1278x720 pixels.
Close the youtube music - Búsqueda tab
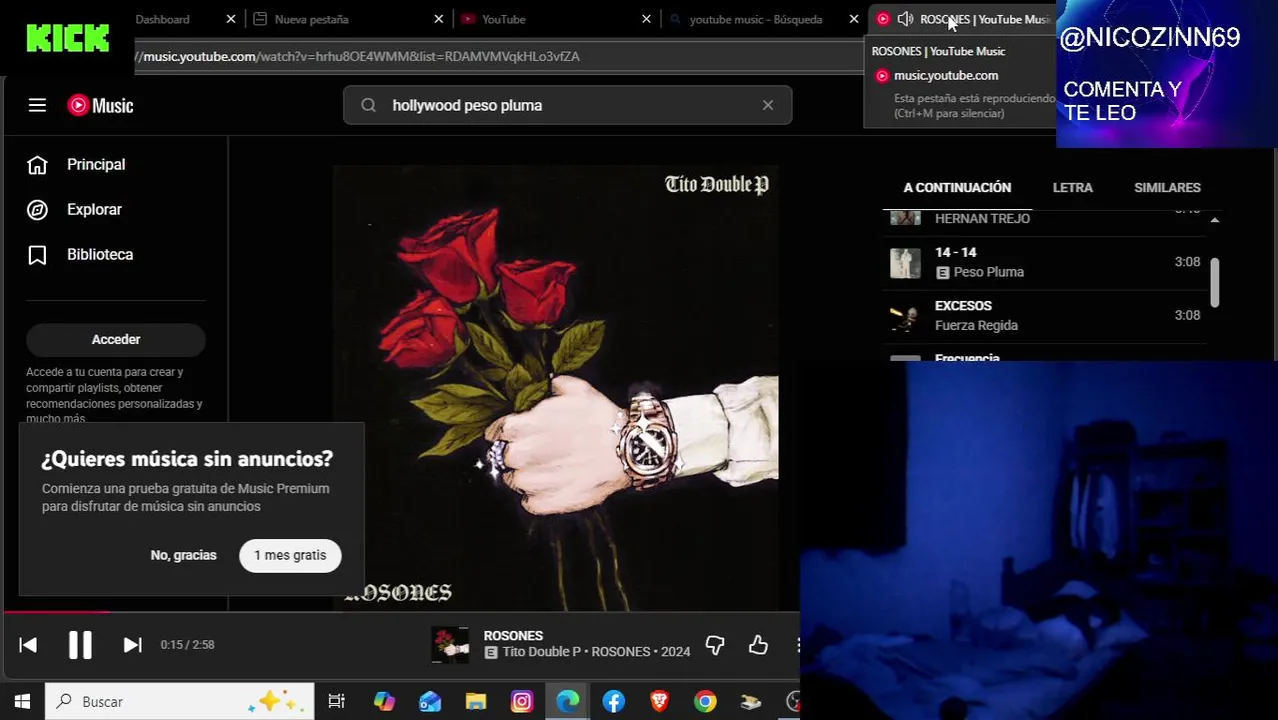tap(853, 19)
